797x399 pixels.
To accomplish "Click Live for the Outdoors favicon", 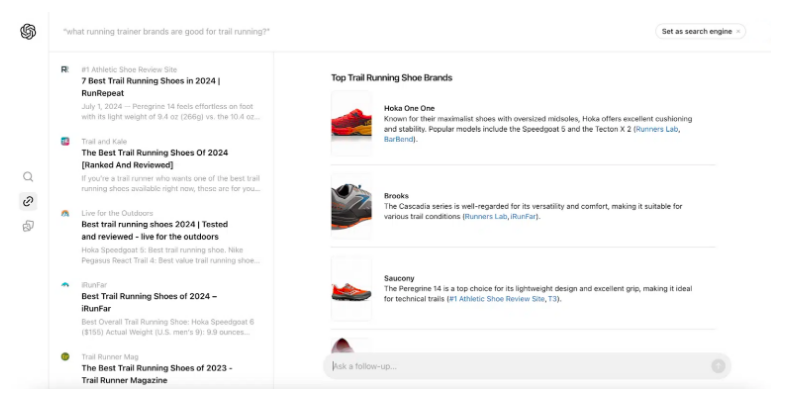I will 65,213.
